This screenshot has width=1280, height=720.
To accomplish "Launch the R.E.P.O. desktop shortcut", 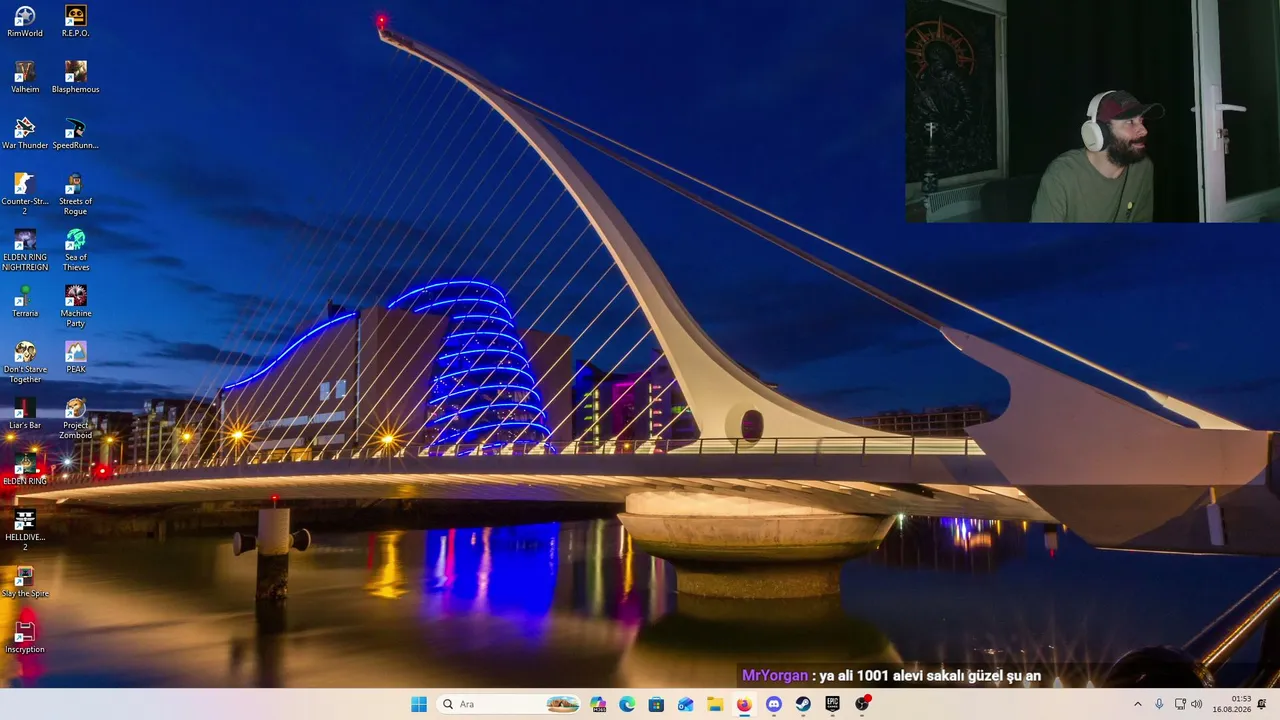I will pyautogui.click(x=75, y=21).
